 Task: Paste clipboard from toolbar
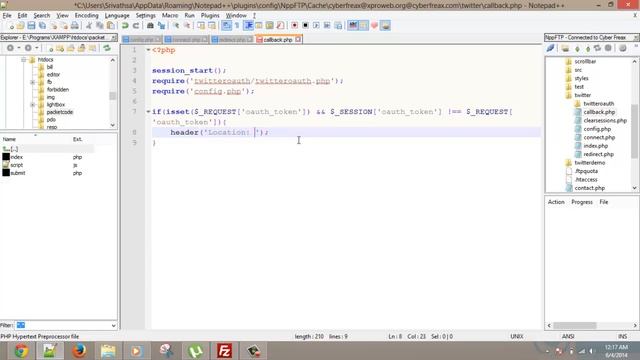click(x=111, y=26)
